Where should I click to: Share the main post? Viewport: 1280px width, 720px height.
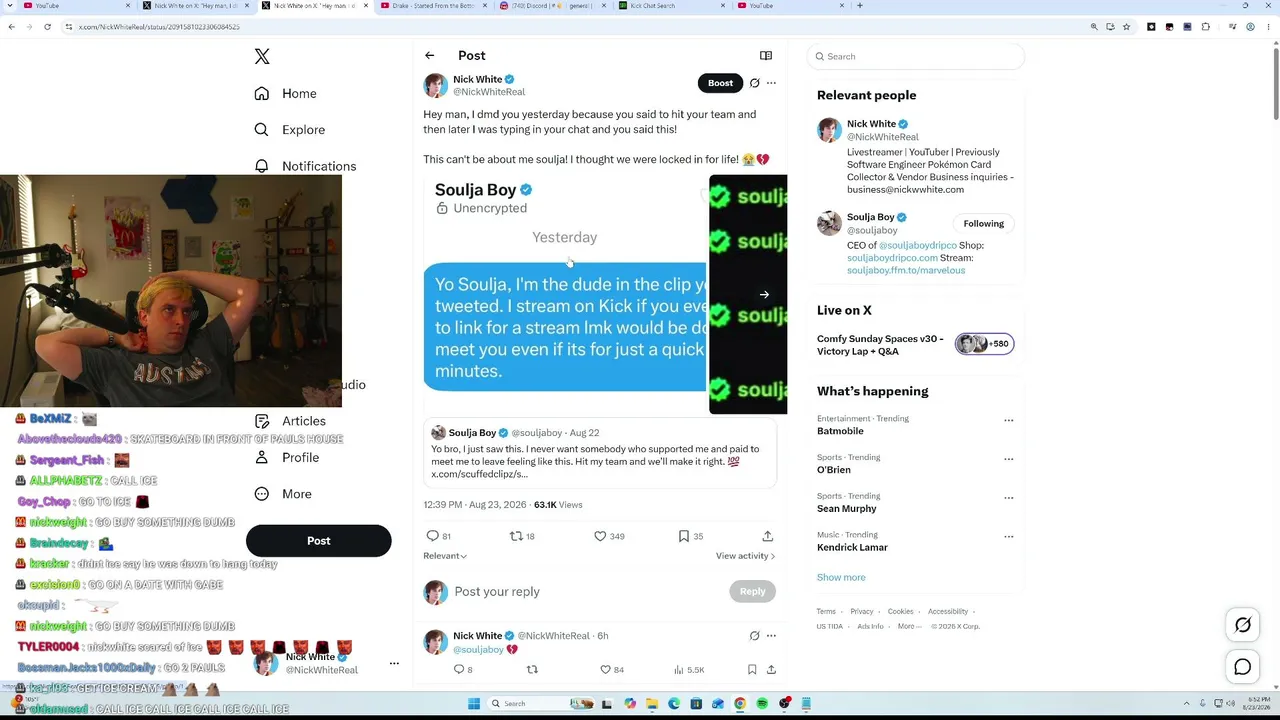tap(768, 537)
